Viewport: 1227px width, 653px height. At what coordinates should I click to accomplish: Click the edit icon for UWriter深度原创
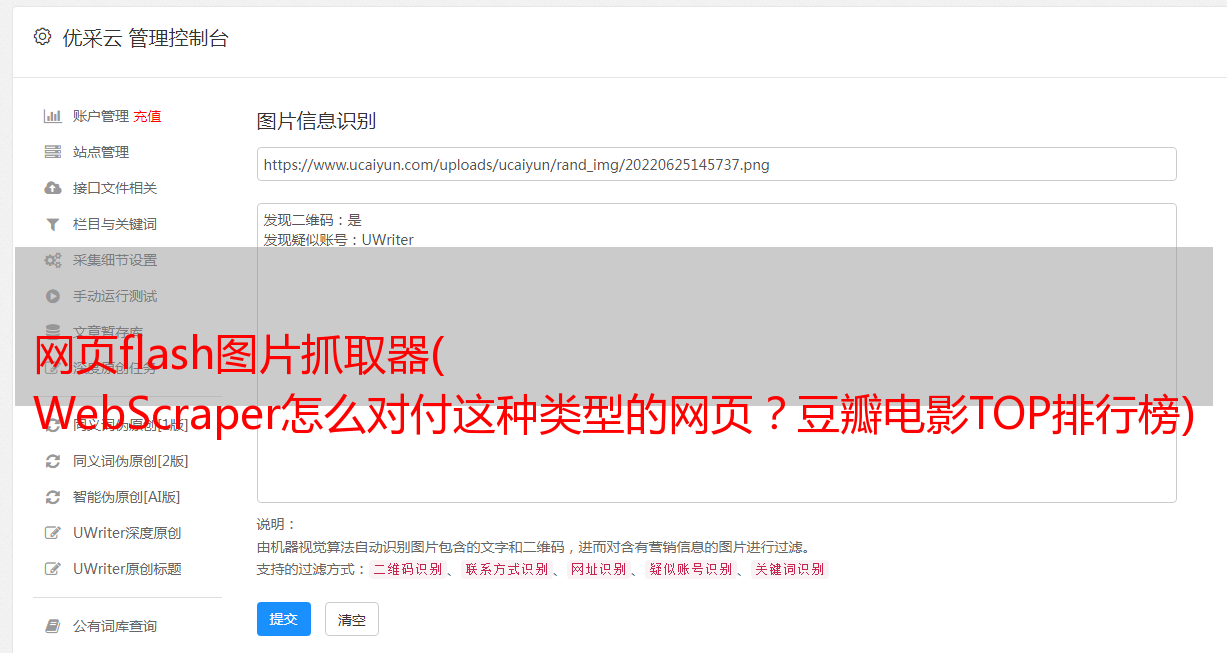tap(53, 533)
